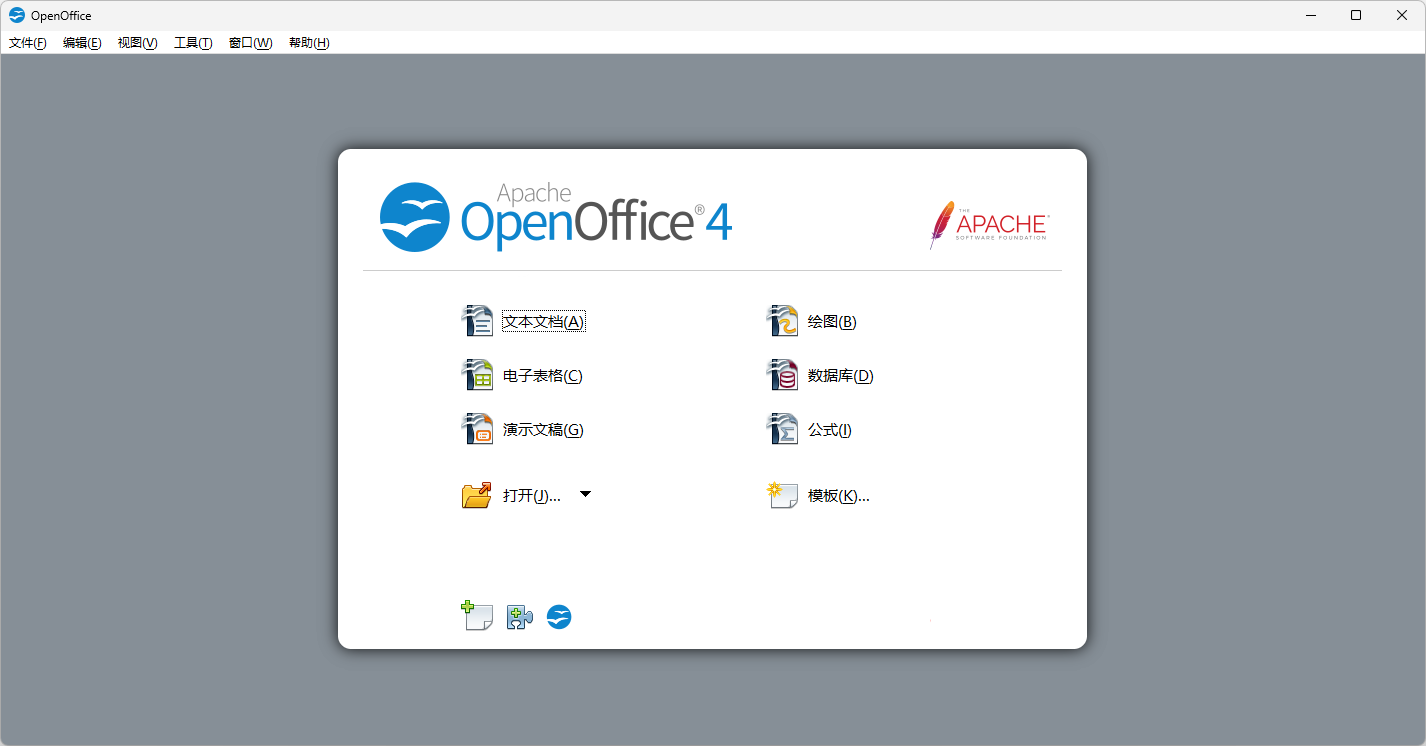1426x746 pixels.
Task: Open the OpenOffice title bar system icon
Action: (x=17, y=15)
